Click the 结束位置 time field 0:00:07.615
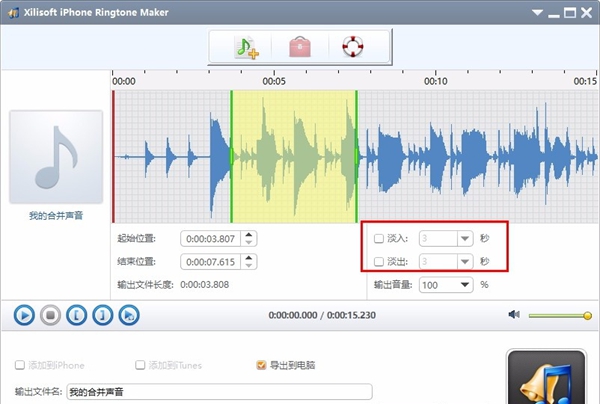600x404 pixels. tap(210, 262)
